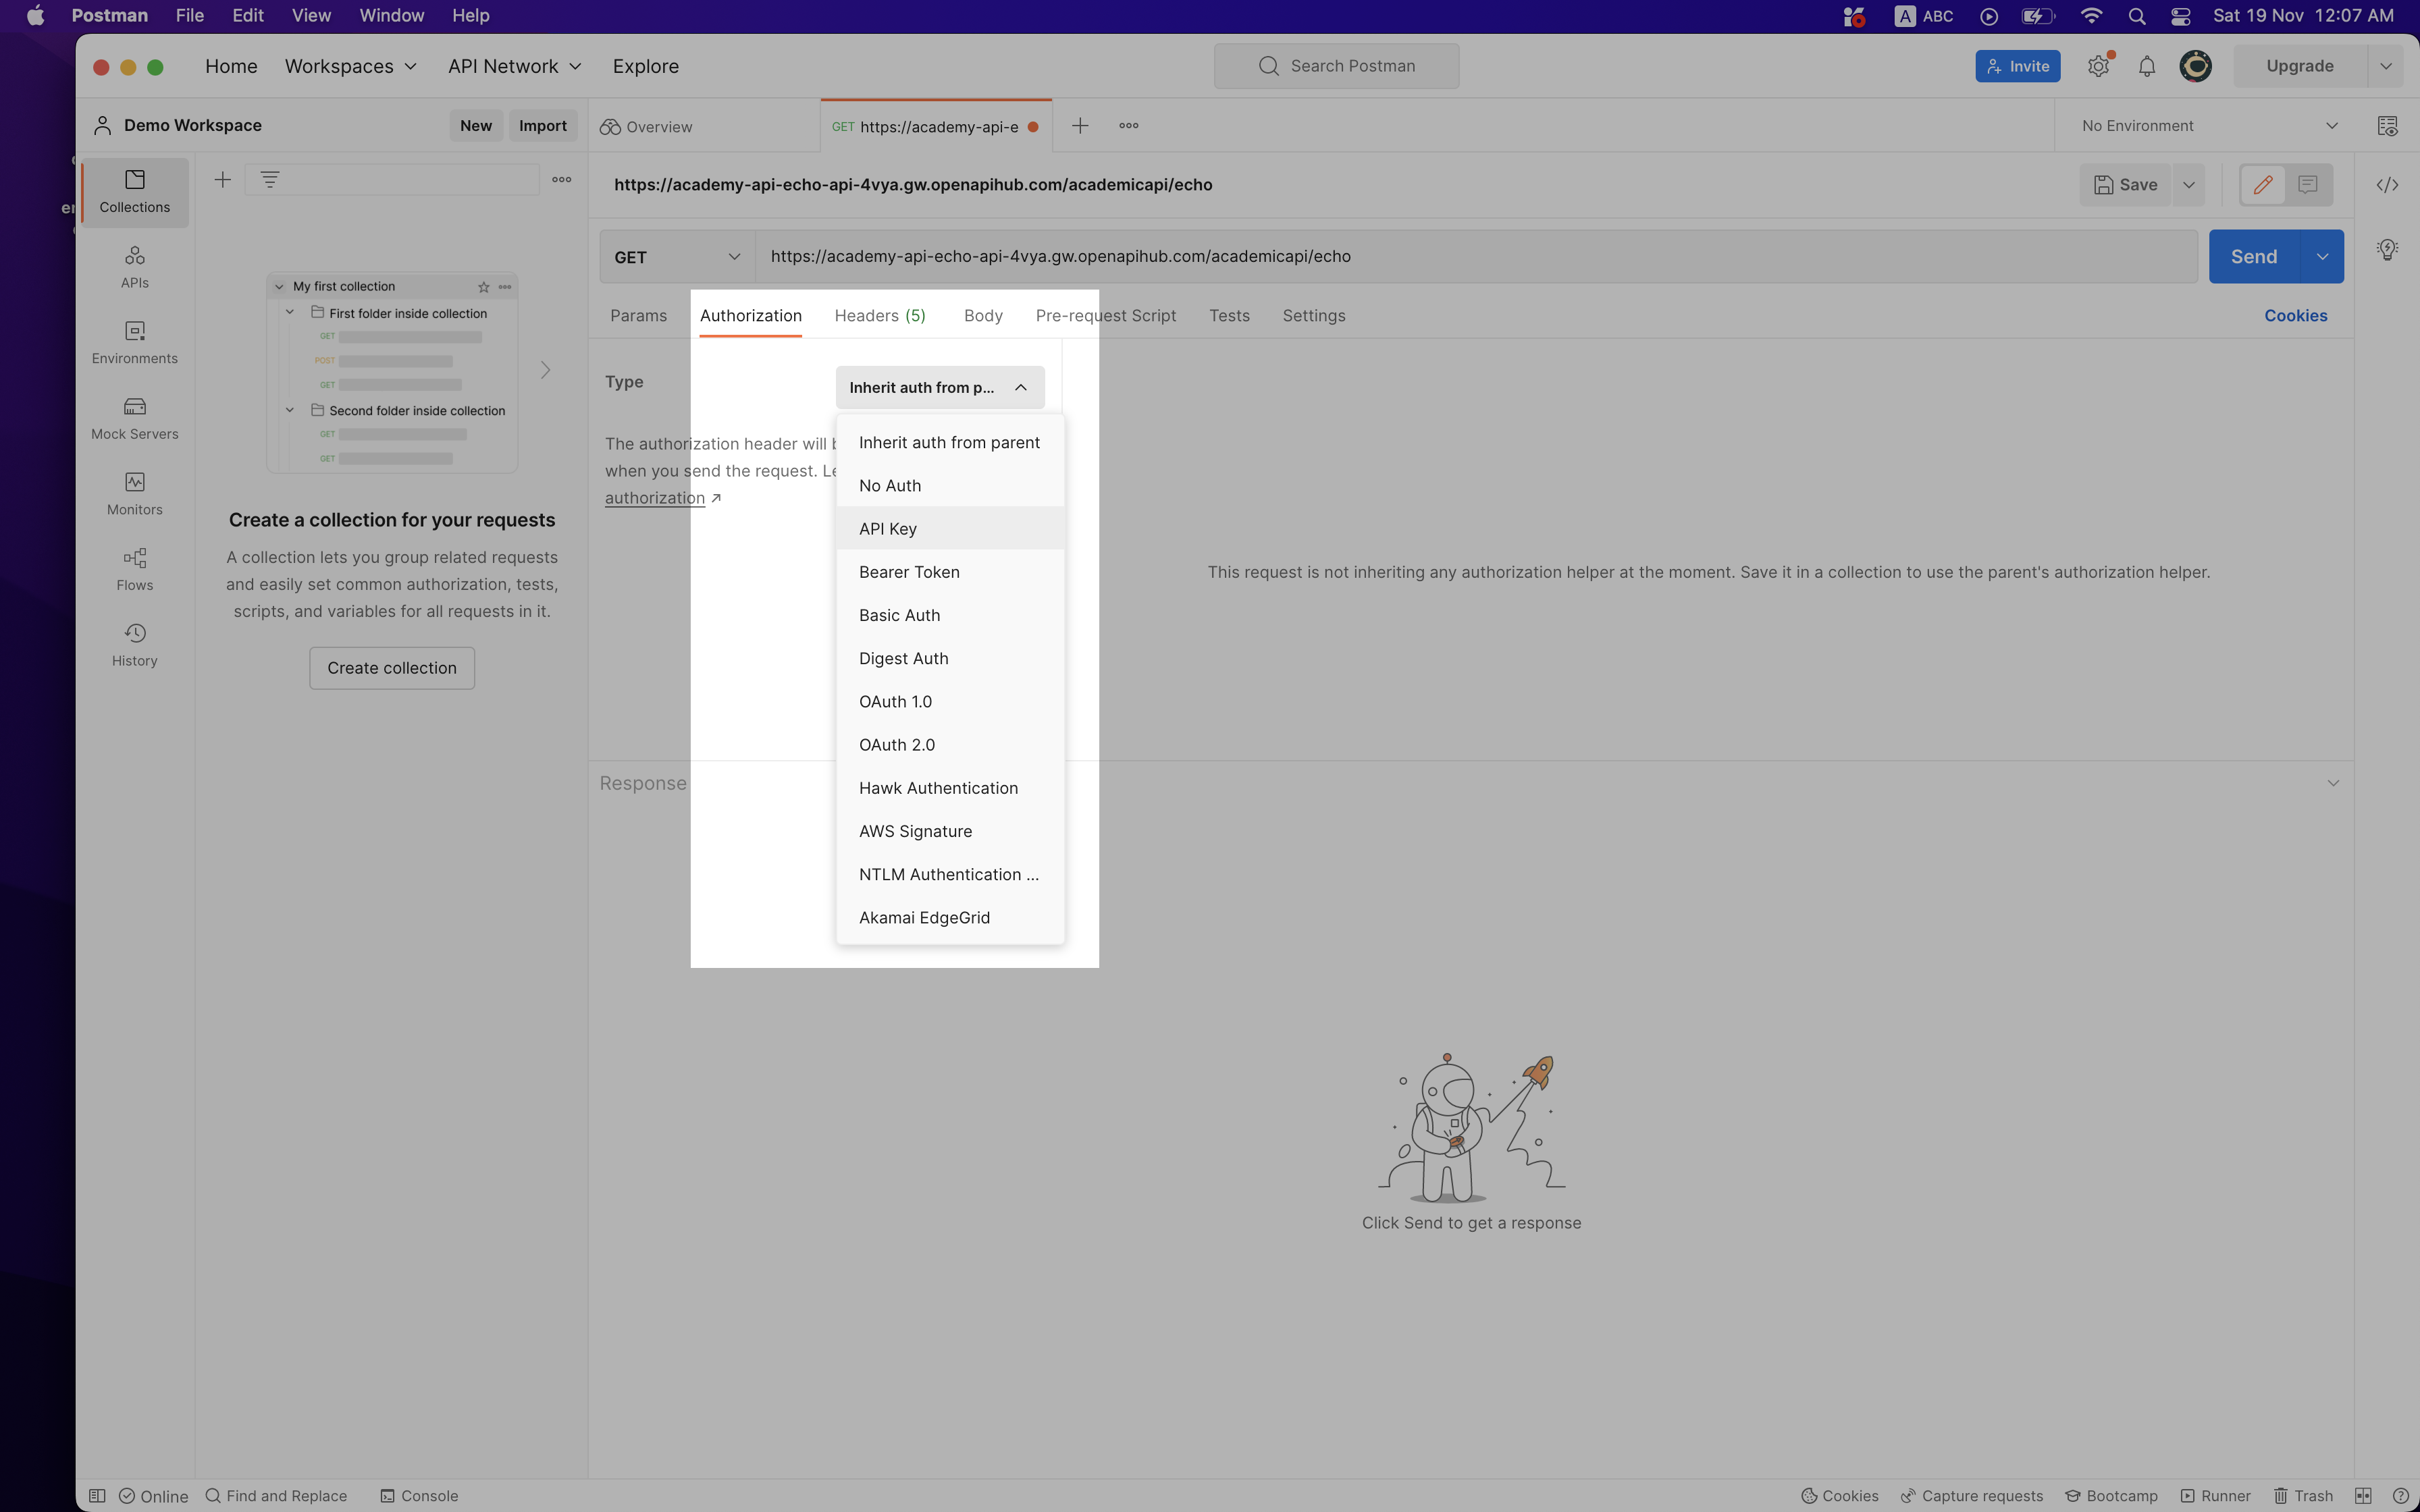
Task: Click the Create collection button
Action: tap(391, 668)
